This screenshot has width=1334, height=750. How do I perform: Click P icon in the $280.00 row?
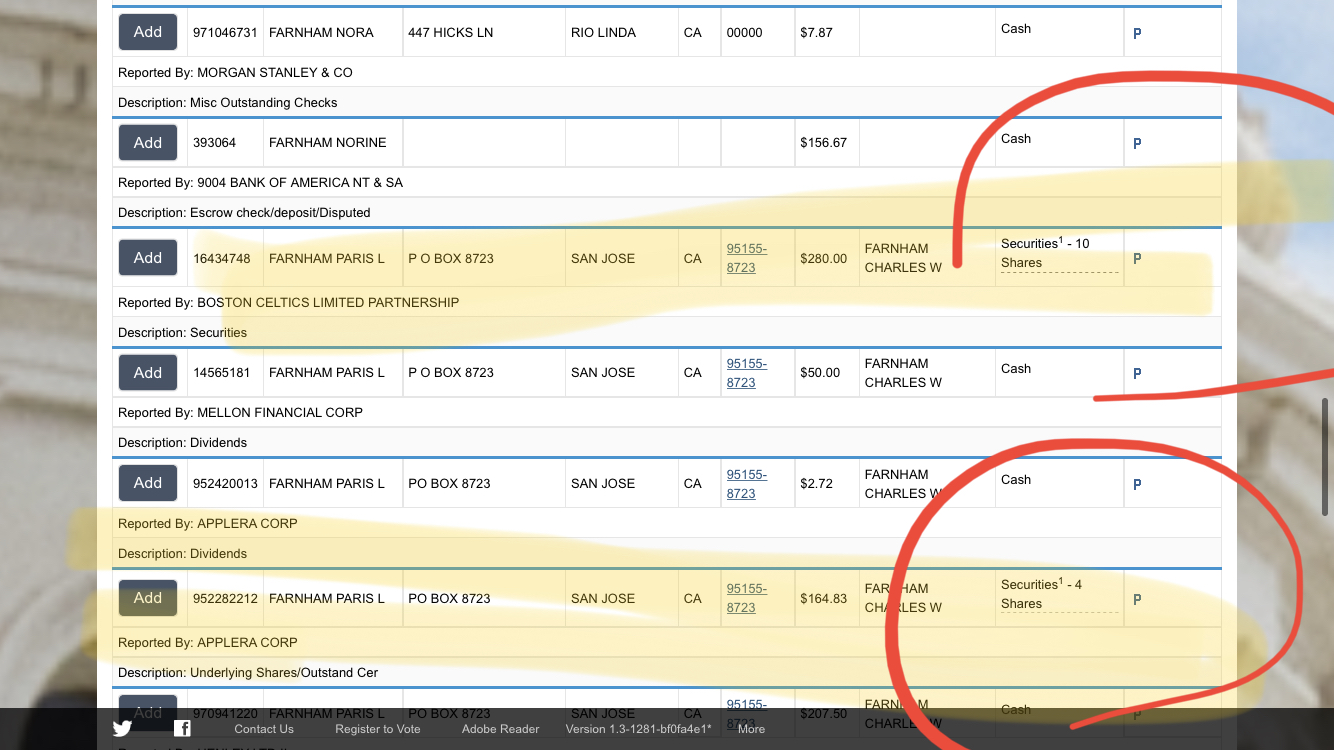(1137, 258)
